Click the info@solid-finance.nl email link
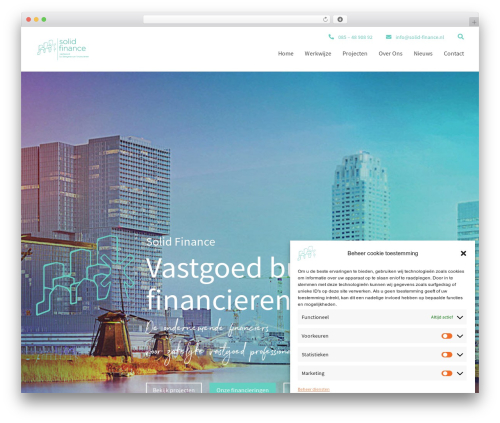The height and width of the screenshot is (423, 500). (420, 37)
